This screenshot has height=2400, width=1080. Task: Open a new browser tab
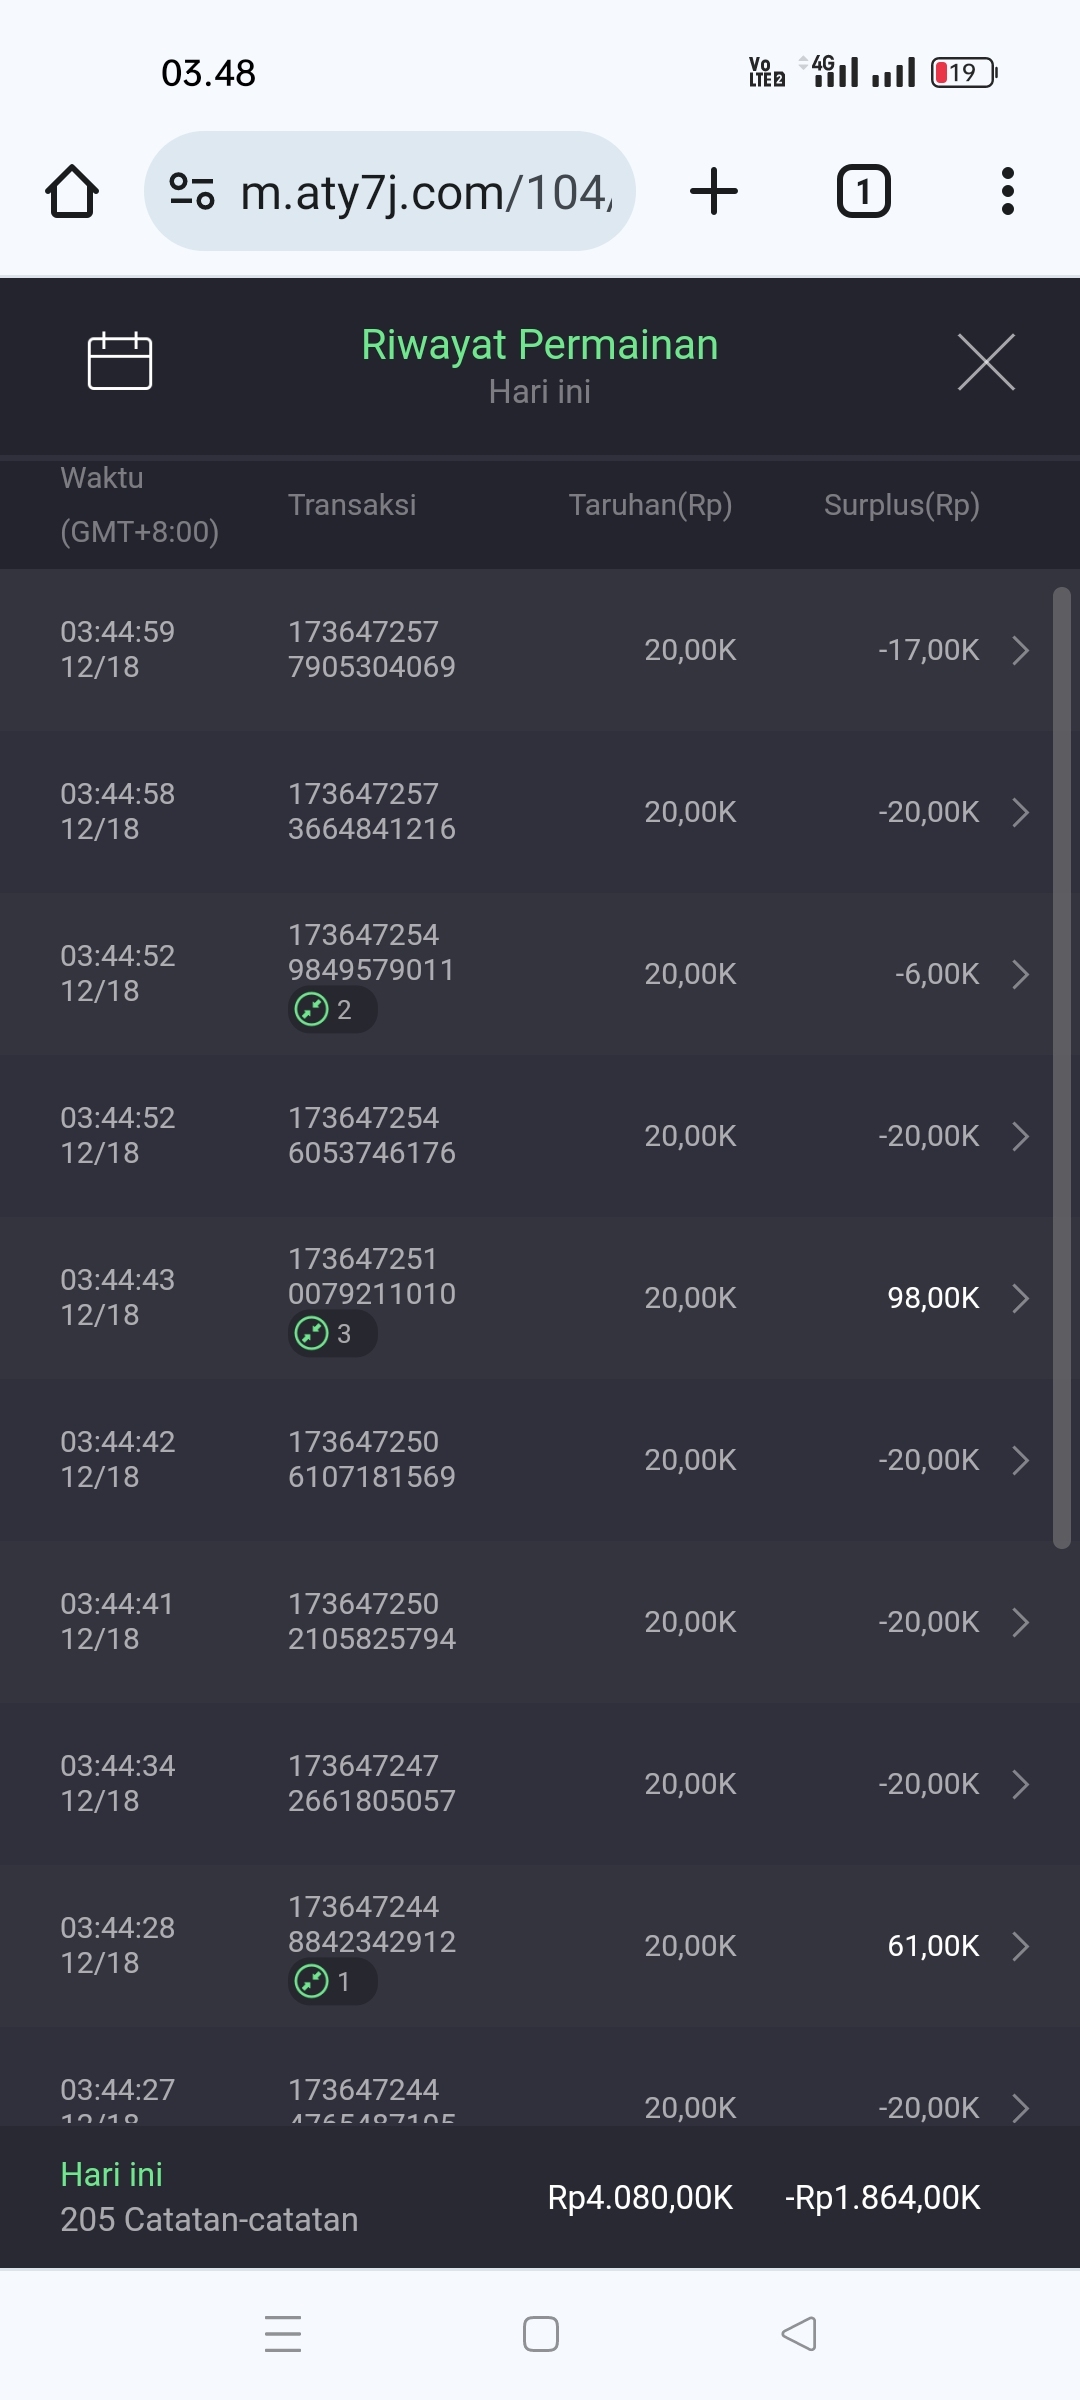tap(714, 191)
